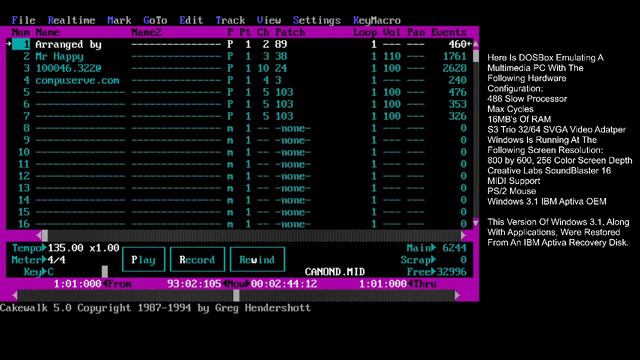Click events count 1761
Viewport: 640px width, 360px height.
(x=455, y=56)
